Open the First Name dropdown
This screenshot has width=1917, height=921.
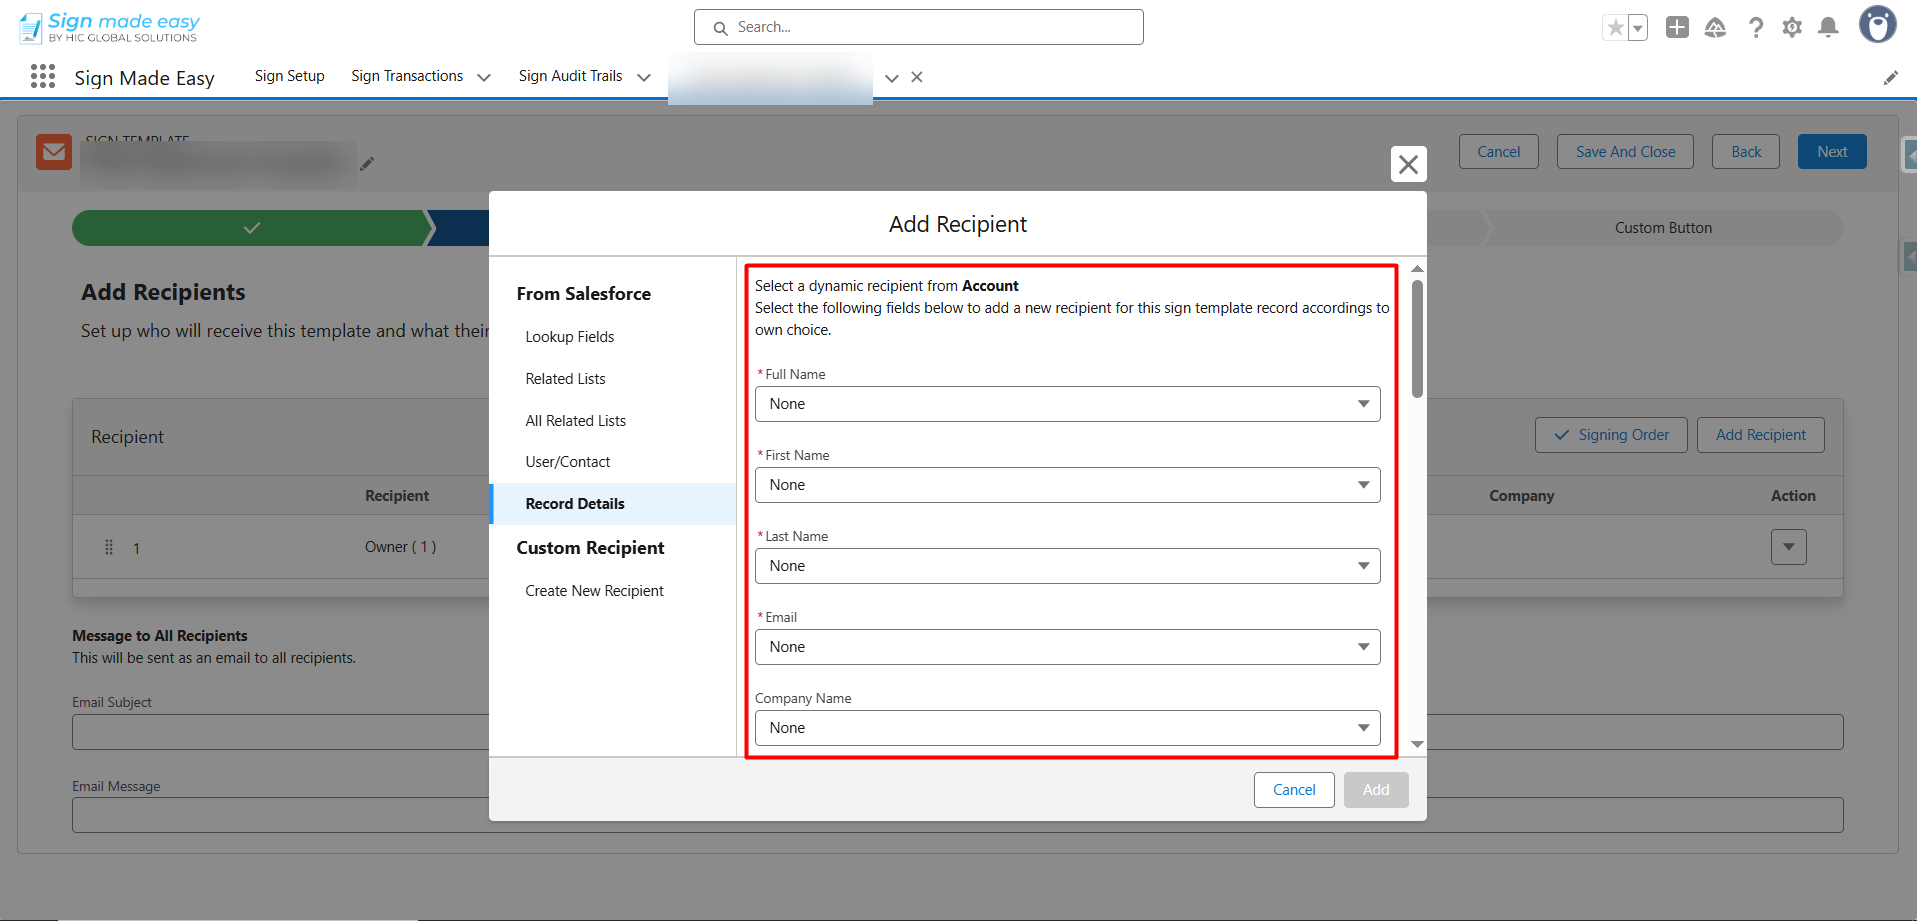pos(1067,485)
